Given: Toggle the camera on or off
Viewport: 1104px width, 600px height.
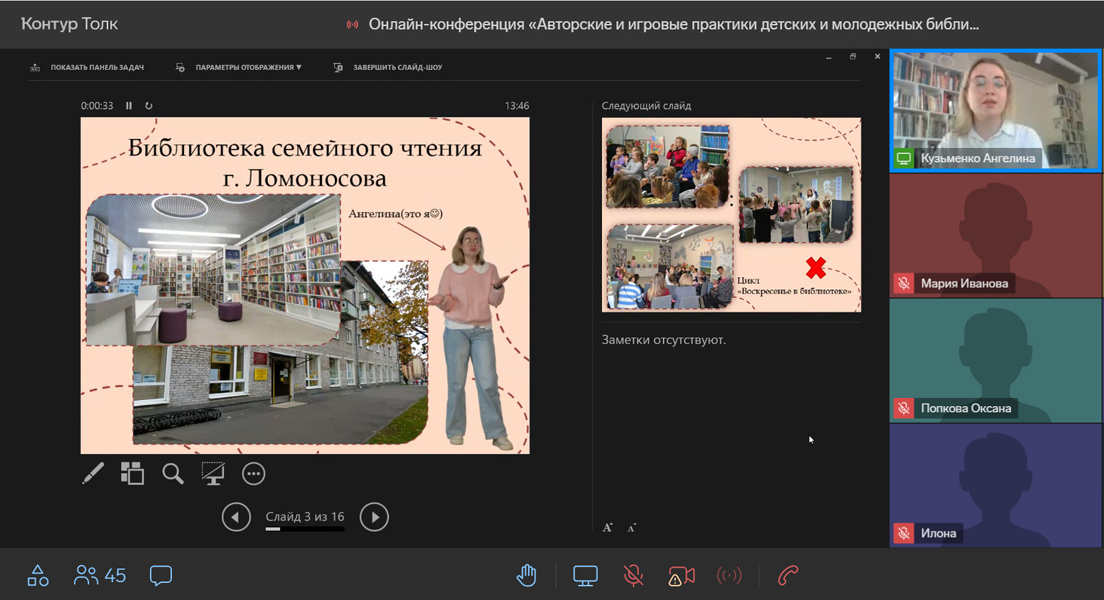Looking at the screenshot, I should pyautogui.click(x=681, y=575).
